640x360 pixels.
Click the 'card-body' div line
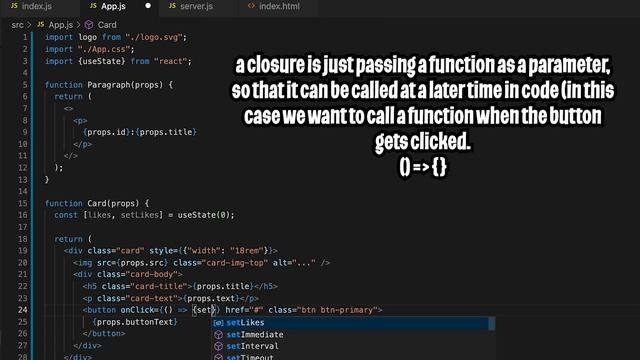coord(128,274)
